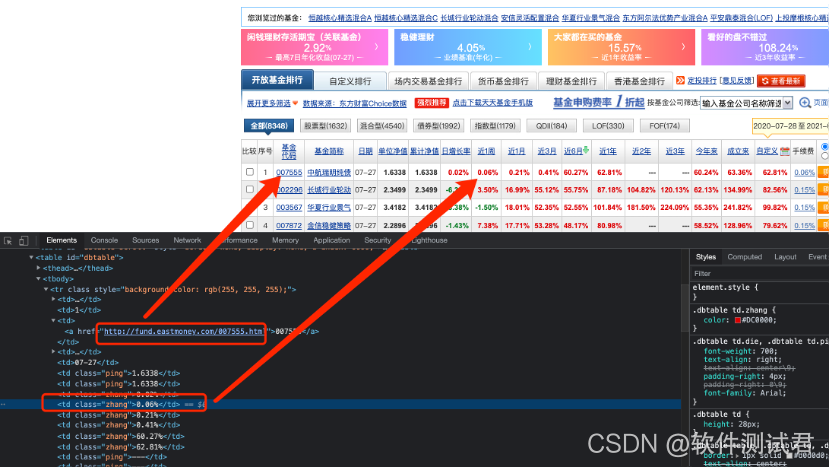
Task: Open the Application tab
Action: pos(332,240)
